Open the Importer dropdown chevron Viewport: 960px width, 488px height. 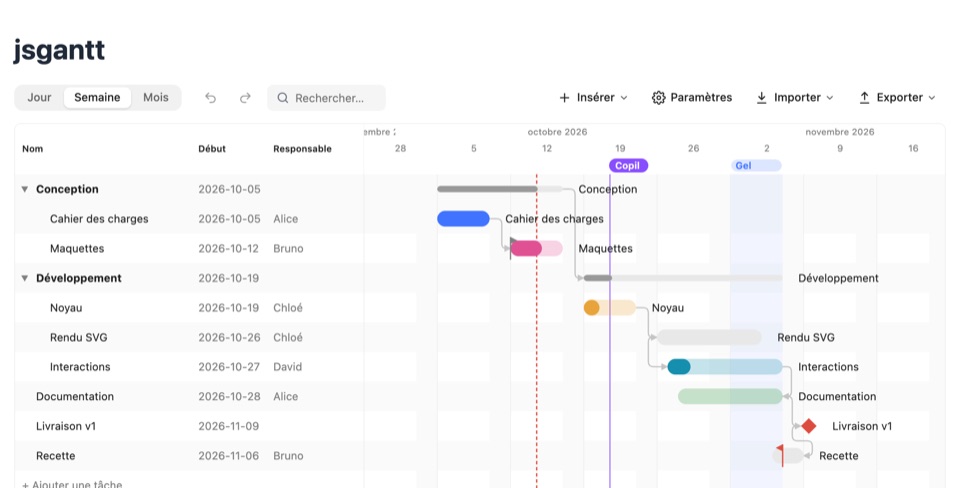(x=830, y=98)
